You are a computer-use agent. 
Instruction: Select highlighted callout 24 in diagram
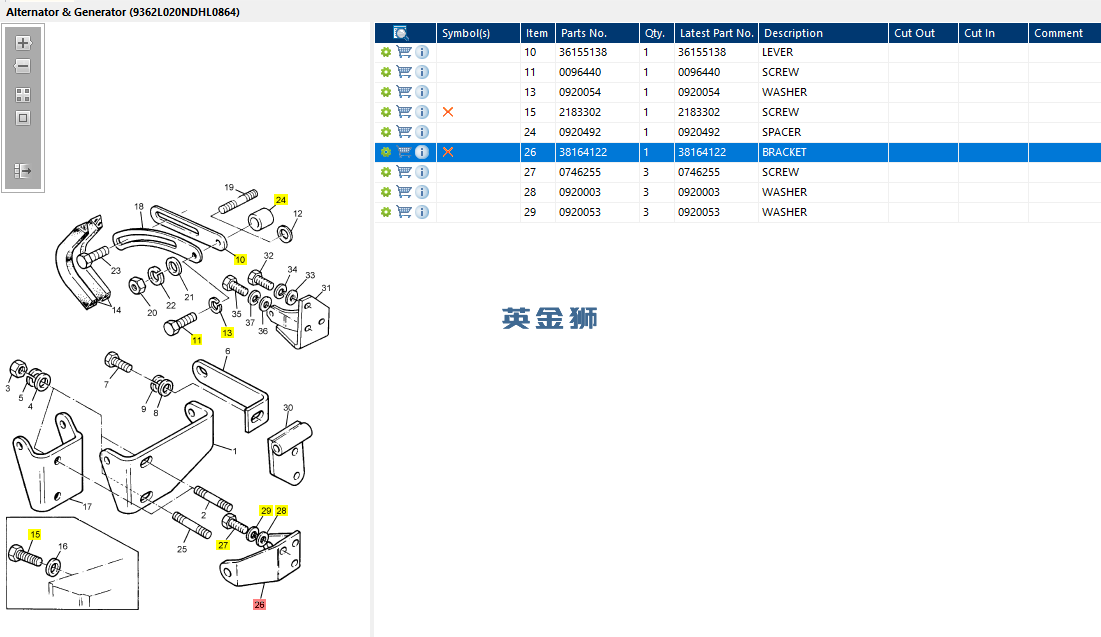(281, 200)
